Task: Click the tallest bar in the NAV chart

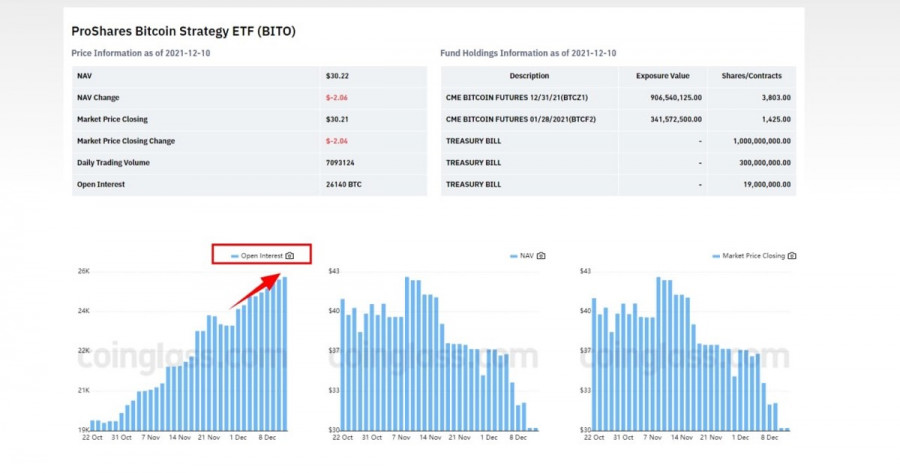Action: click(x=407, y=354)
